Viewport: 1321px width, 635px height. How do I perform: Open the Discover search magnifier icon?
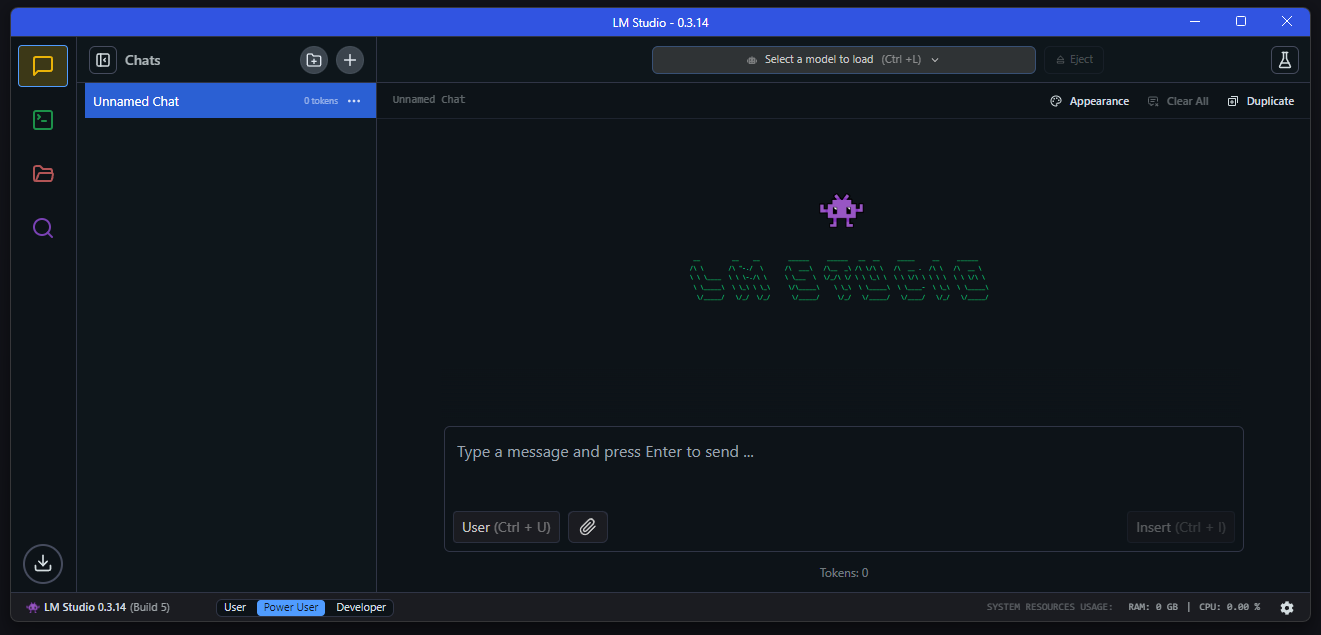pyautogui.click(x=43, y=228)
